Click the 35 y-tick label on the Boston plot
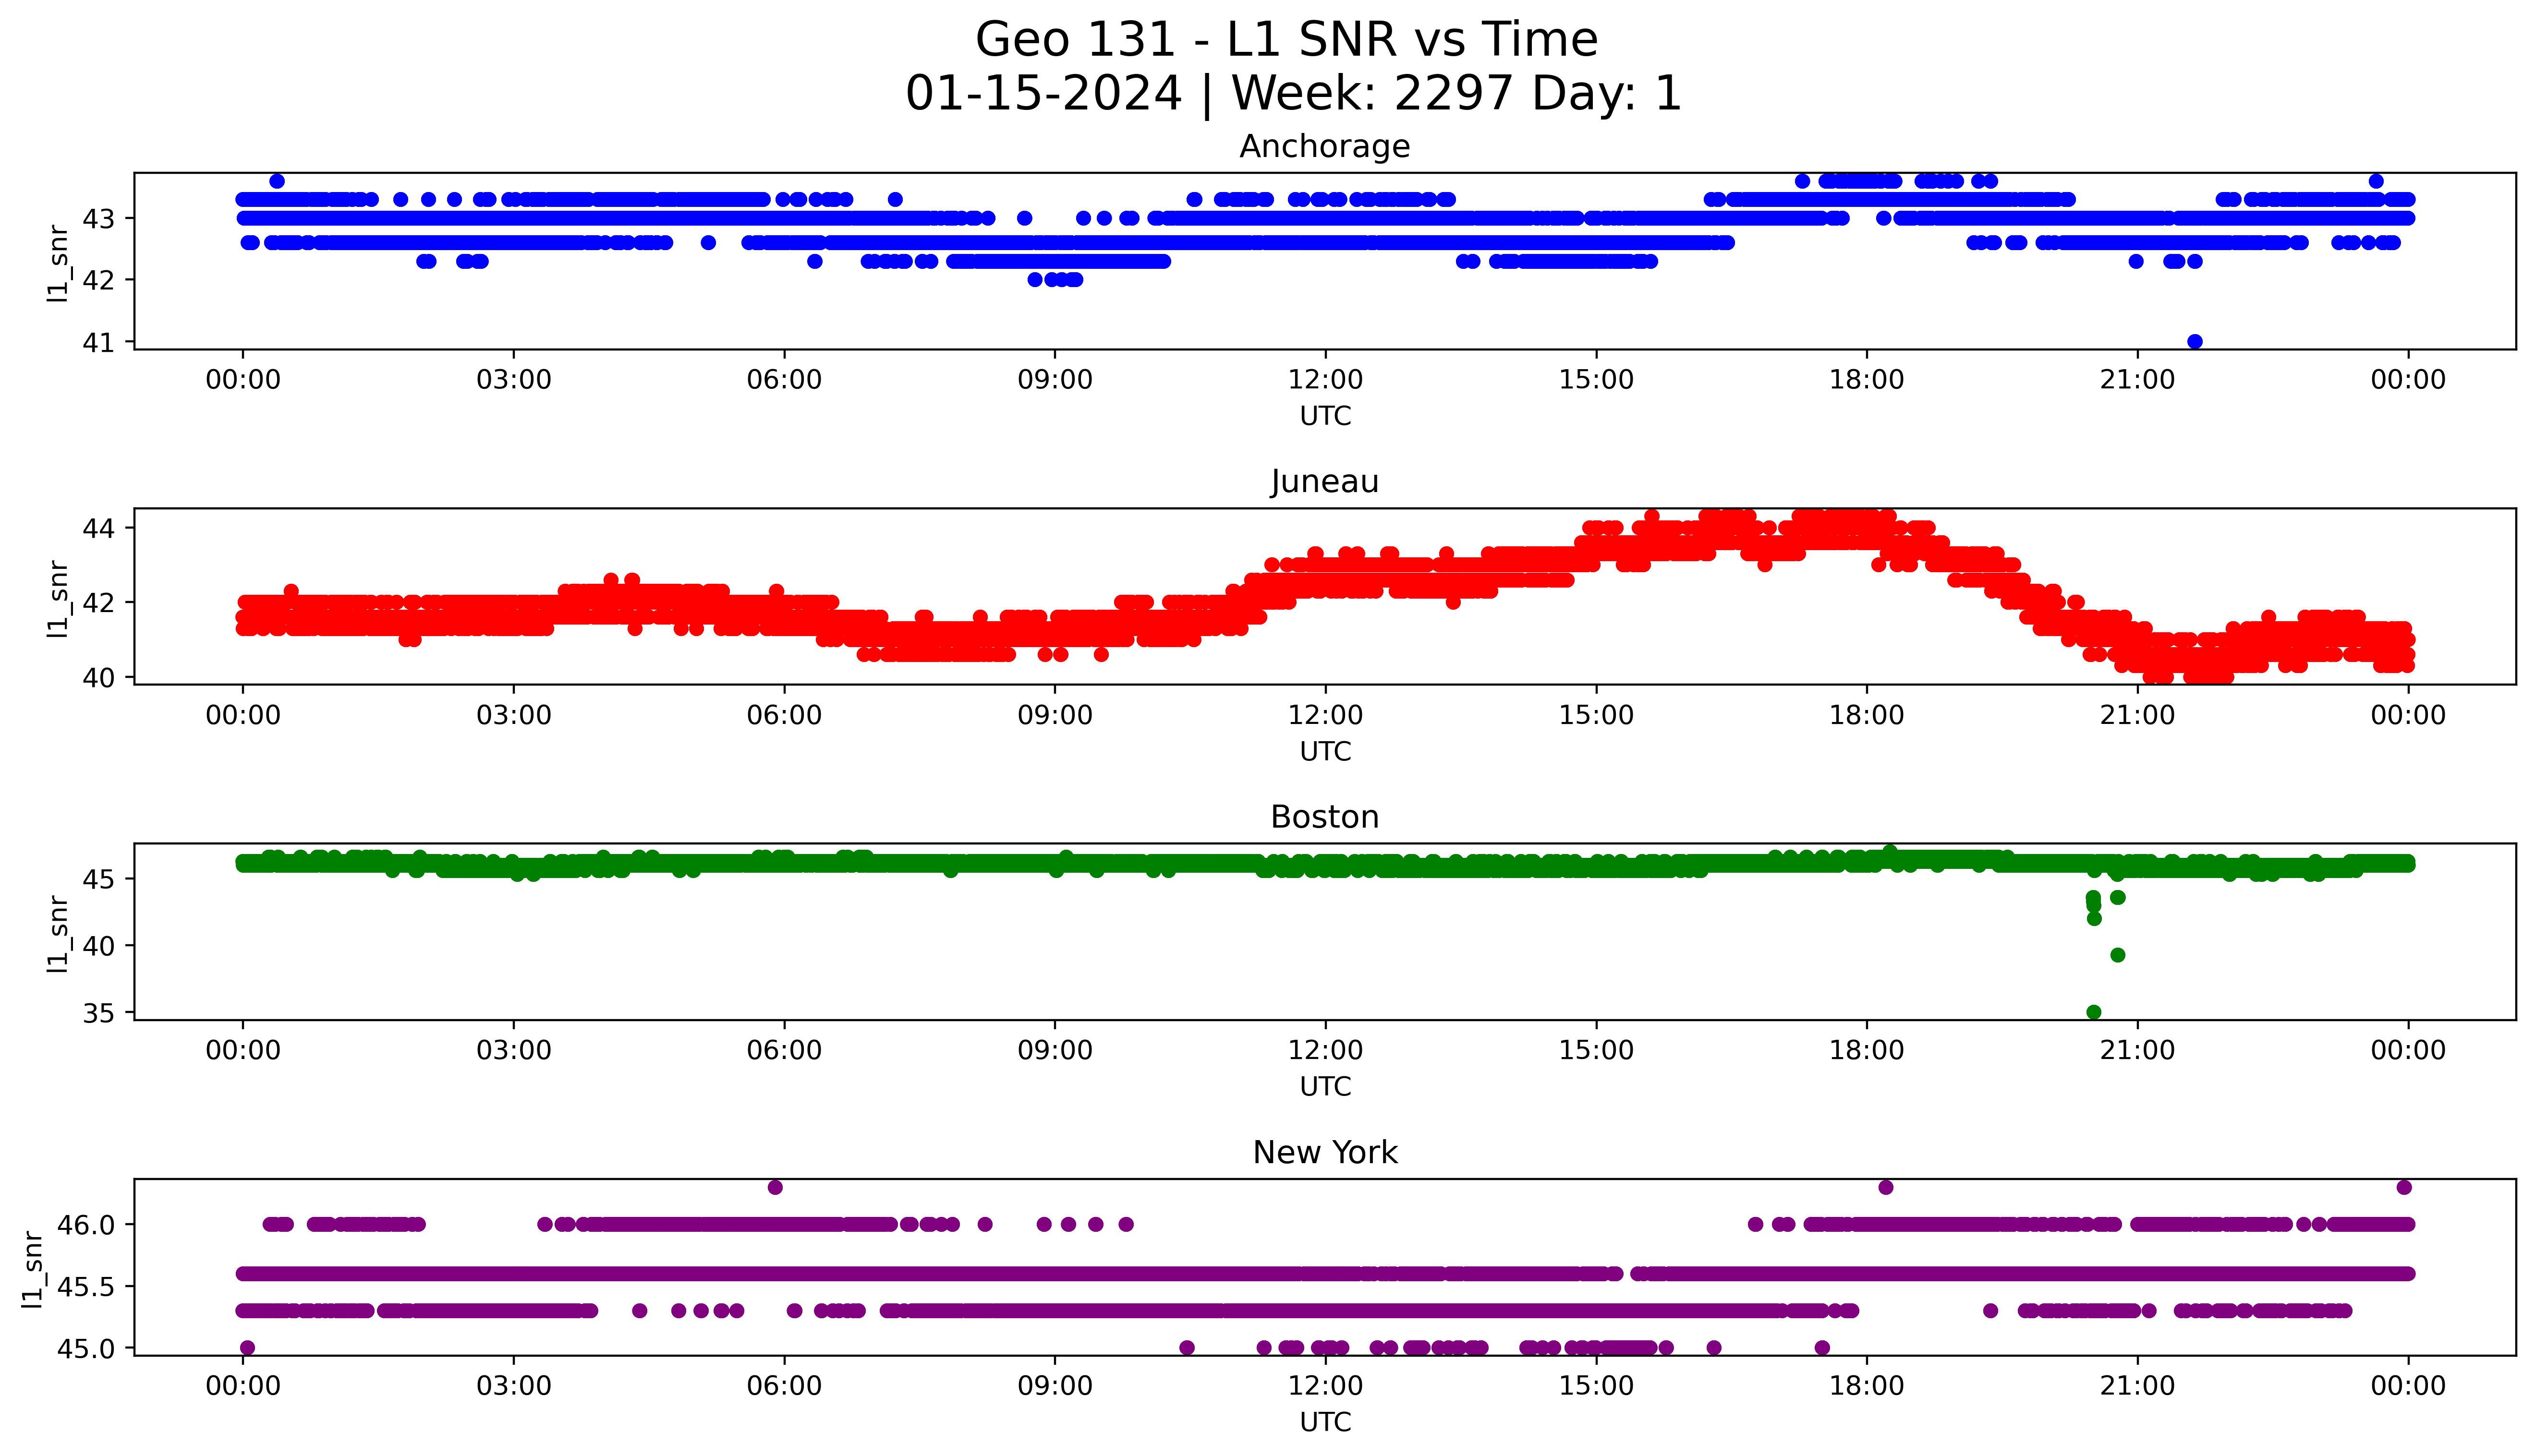The width and height of the screenshot is (2535, 1456). click(x=99, y=1013)
